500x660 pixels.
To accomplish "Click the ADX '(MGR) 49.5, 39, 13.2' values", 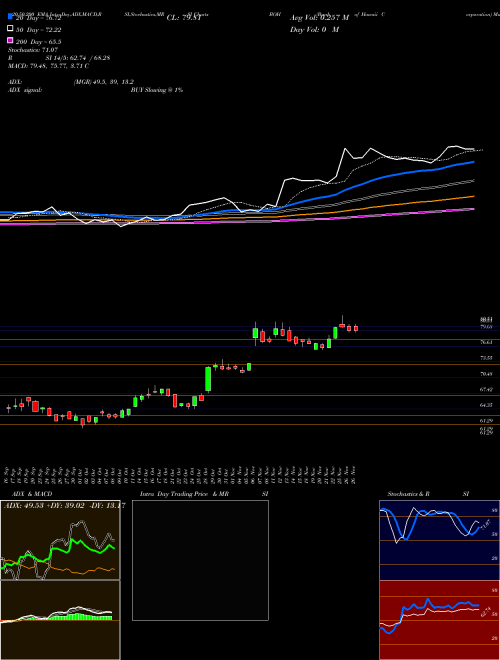I will [104, 82].
